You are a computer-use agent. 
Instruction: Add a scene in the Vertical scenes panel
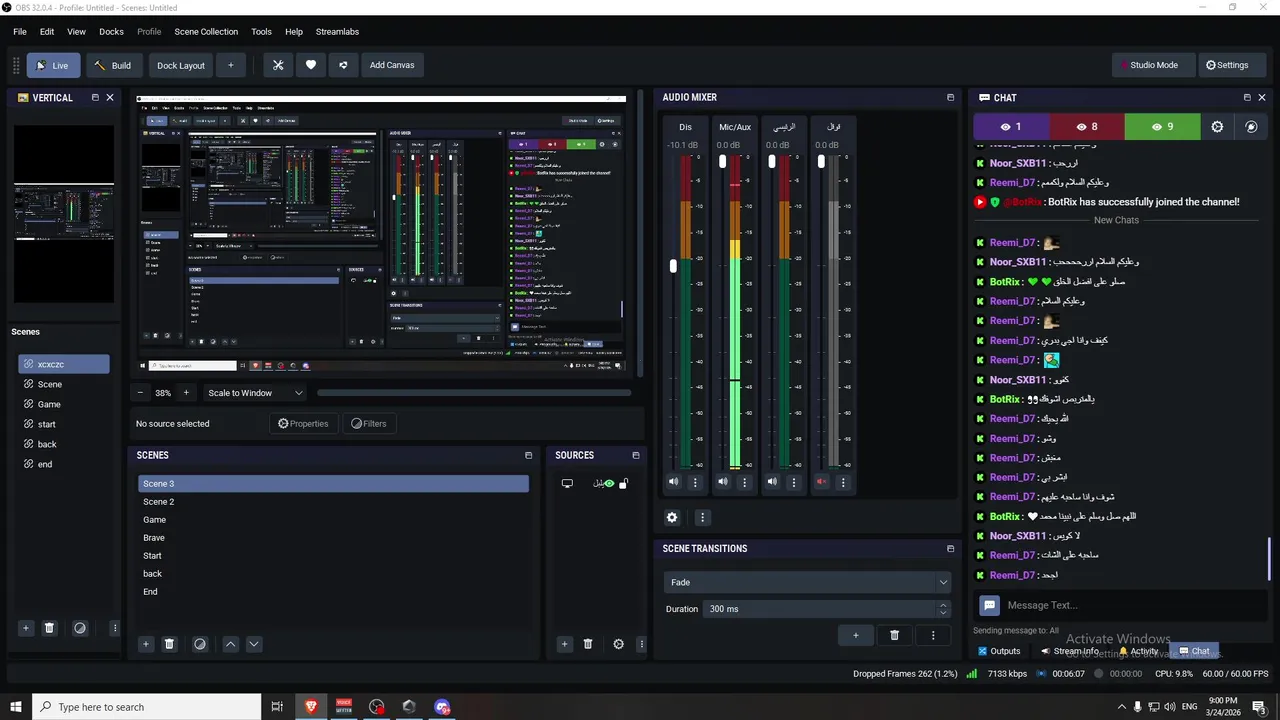tap(25, 628)
